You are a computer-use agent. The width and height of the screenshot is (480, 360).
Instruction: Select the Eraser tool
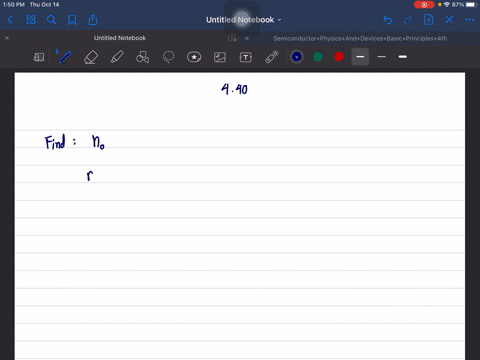coord(91,57)
